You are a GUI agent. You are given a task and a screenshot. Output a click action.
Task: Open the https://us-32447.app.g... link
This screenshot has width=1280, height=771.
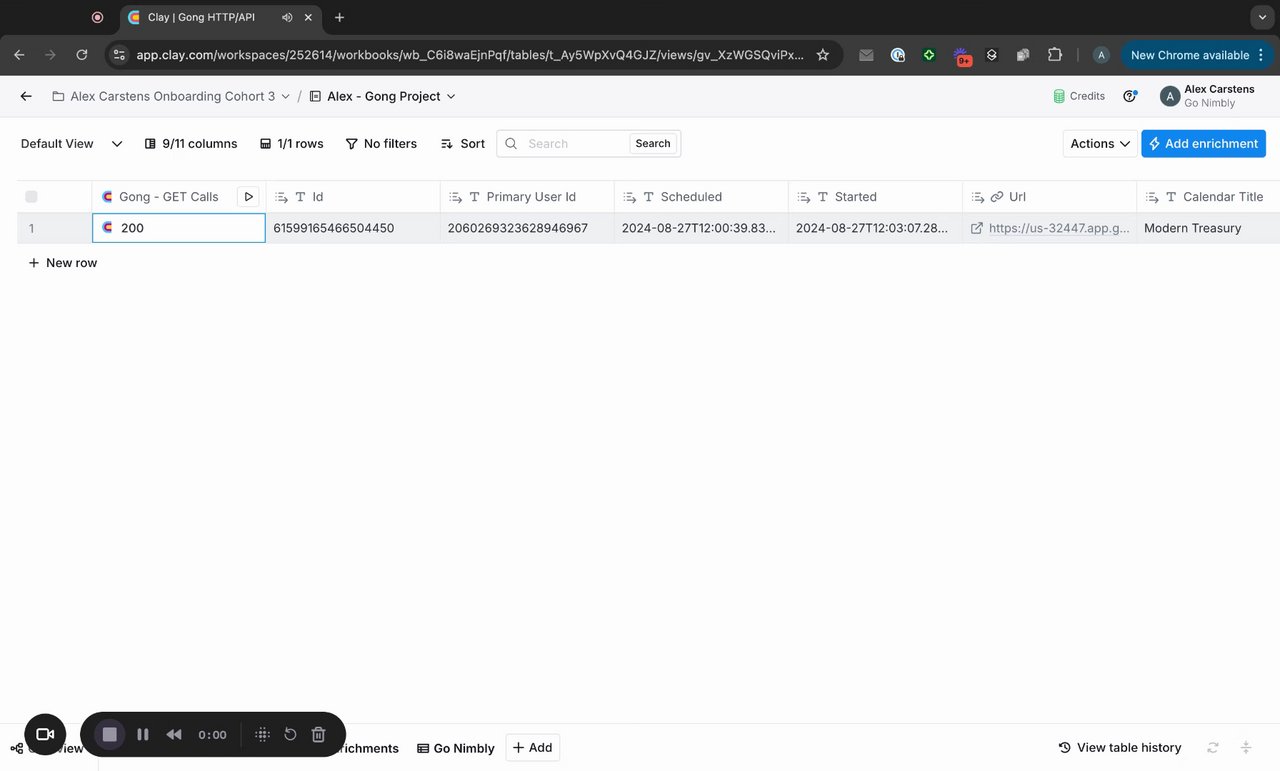point(1059,228)
